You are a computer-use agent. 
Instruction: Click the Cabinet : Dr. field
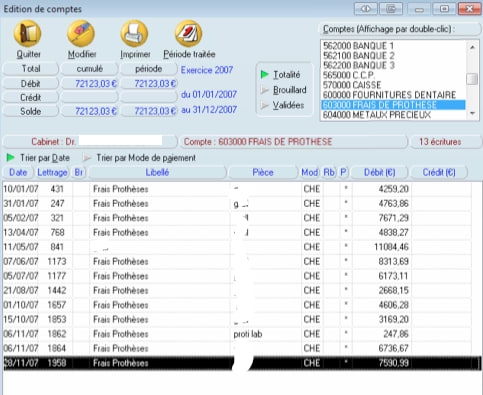tap(90, 142)
